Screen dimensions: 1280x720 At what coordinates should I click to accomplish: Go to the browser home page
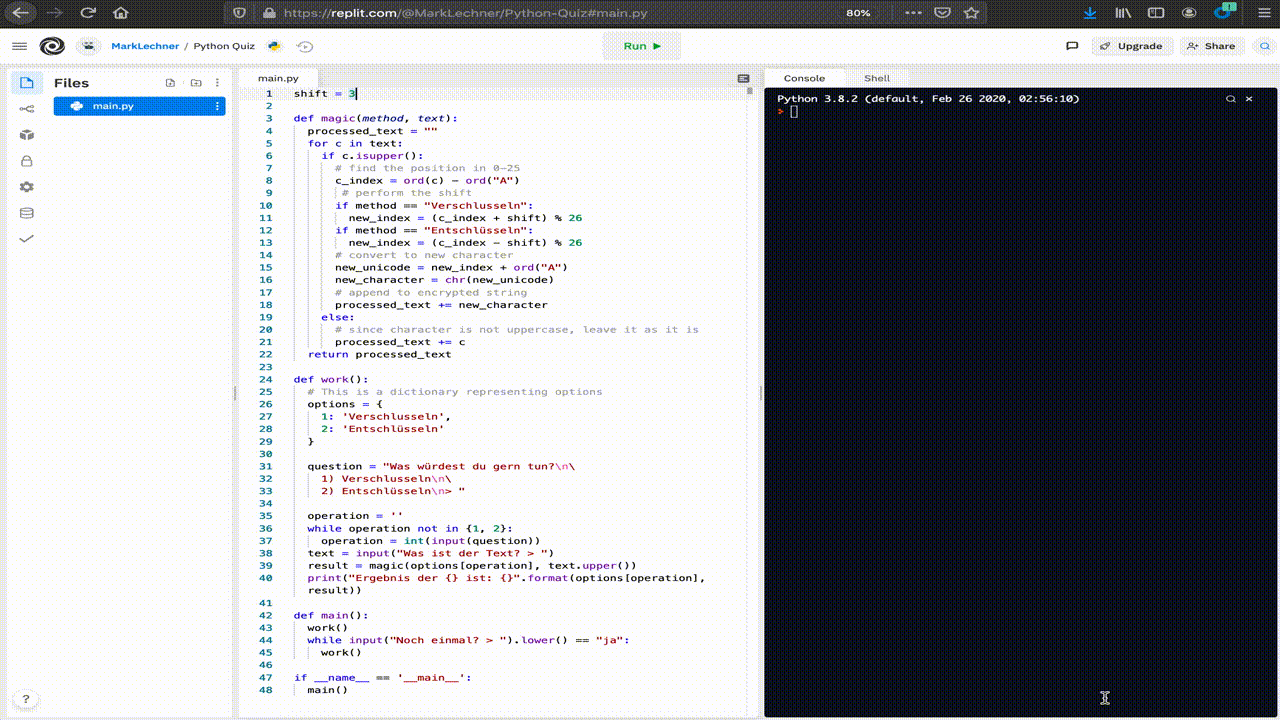point(121,14)
